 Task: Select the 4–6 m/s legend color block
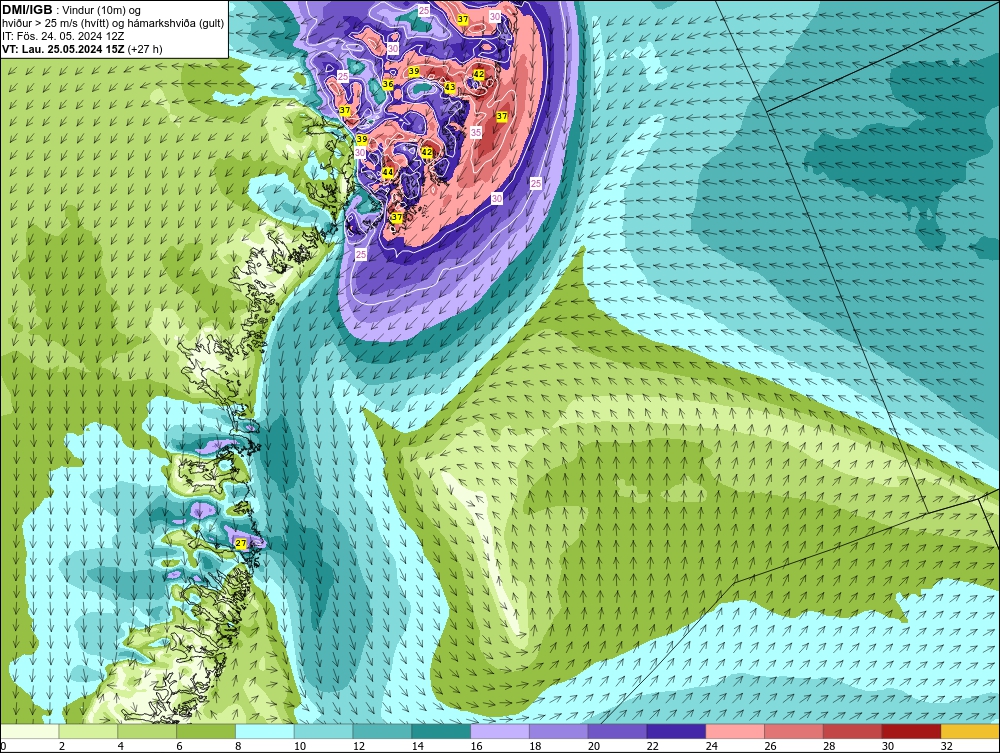click(147, 731)
